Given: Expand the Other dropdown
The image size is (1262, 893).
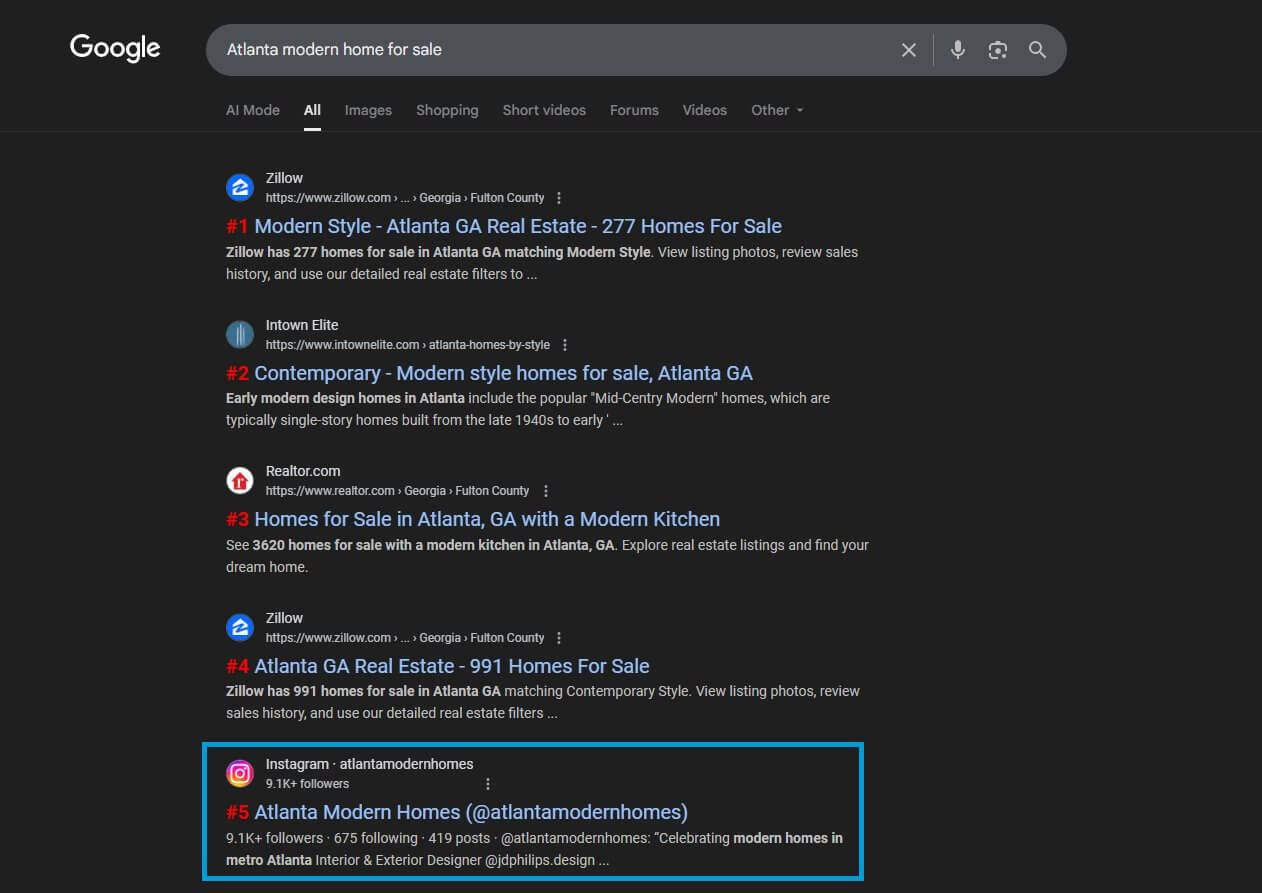Looking at the screenshot, I should [x=777, y=110].
